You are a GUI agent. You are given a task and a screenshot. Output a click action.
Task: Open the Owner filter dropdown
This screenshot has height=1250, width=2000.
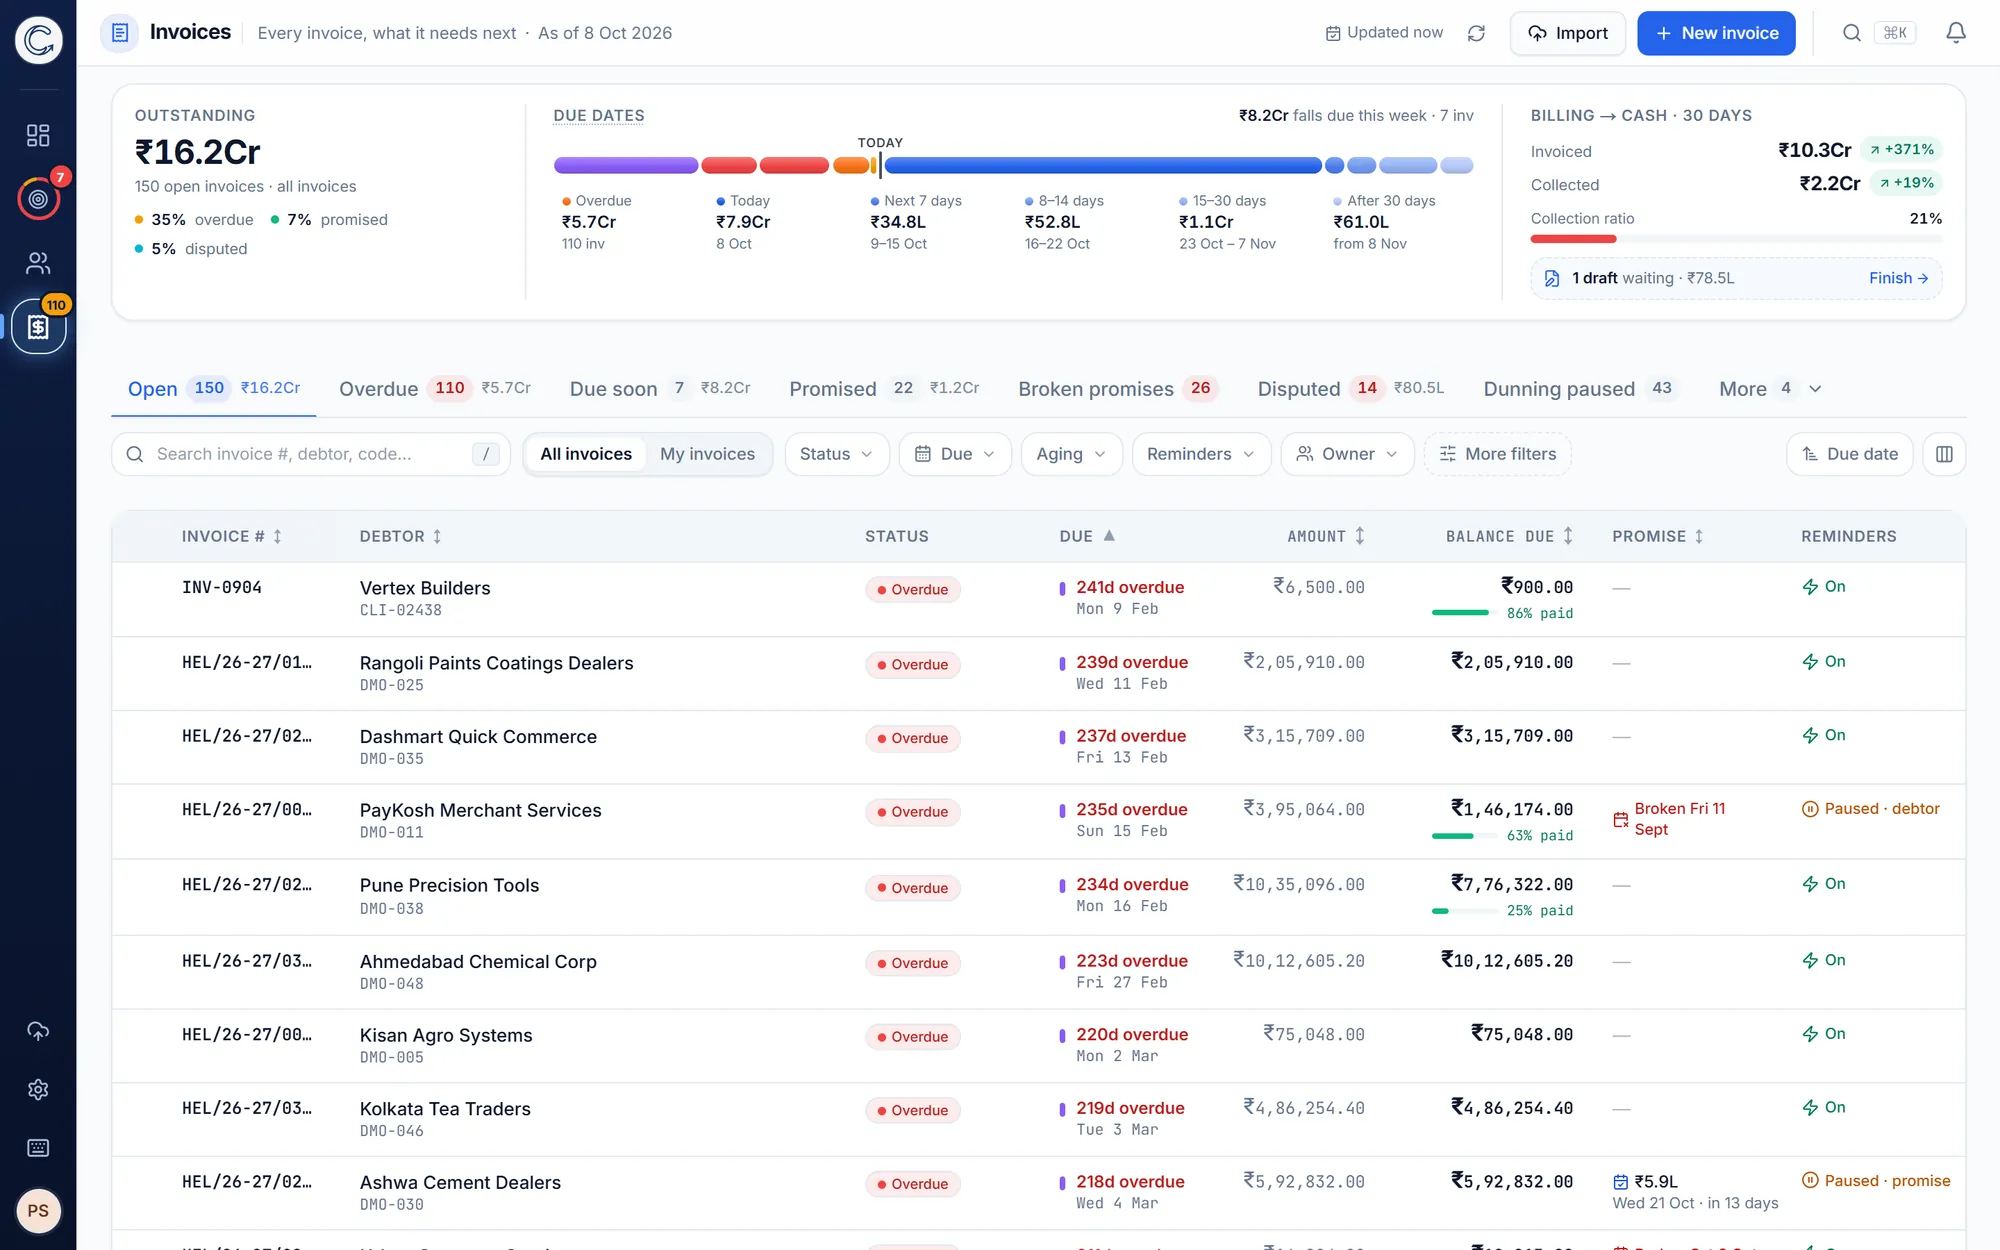click(x=1347, y=454)
